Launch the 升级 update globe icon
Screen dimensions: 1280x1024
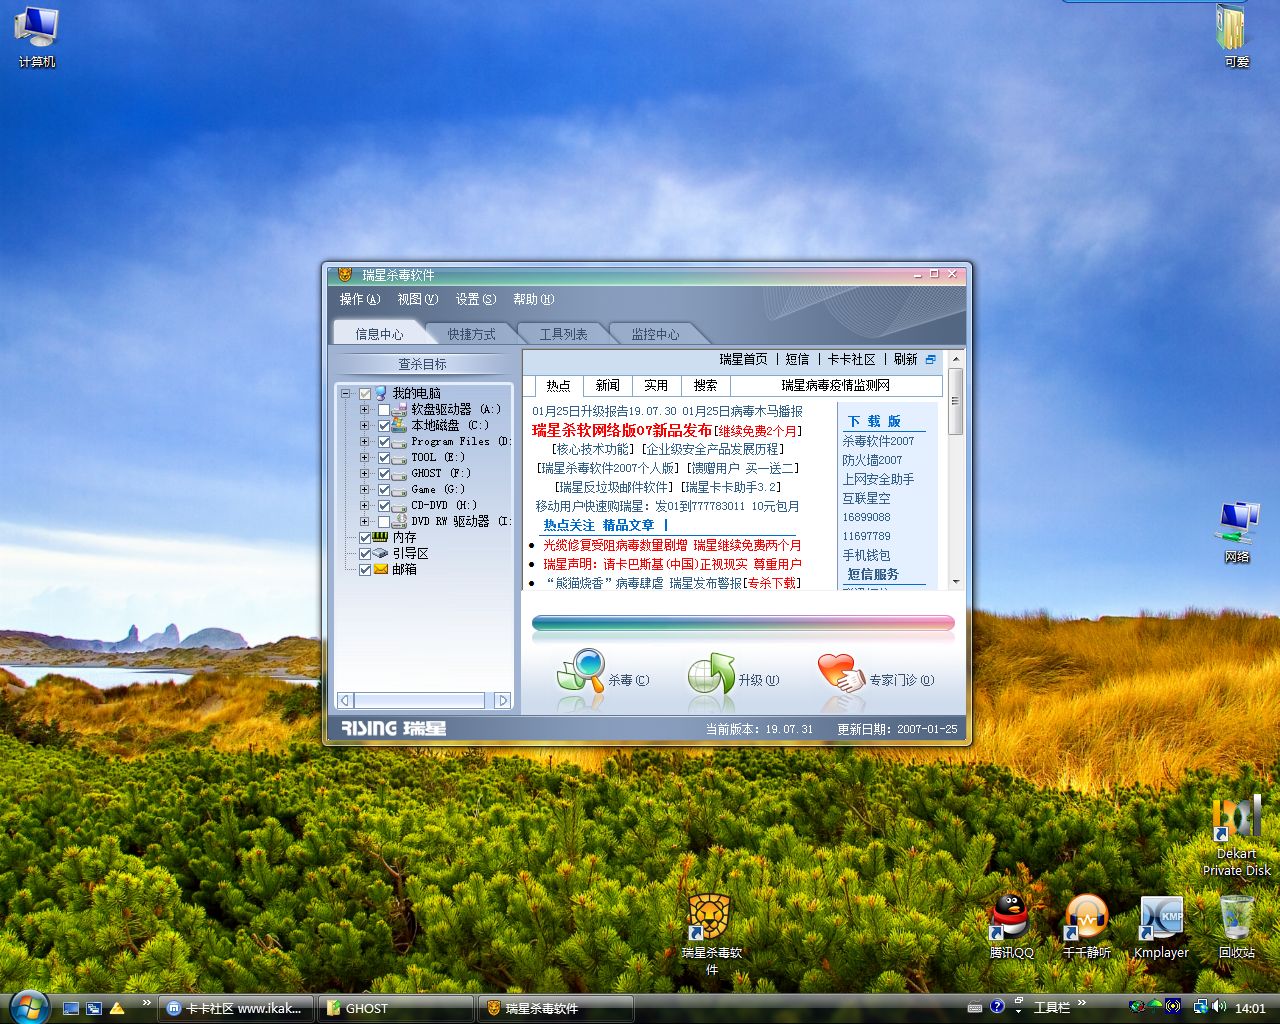point(711,674)
